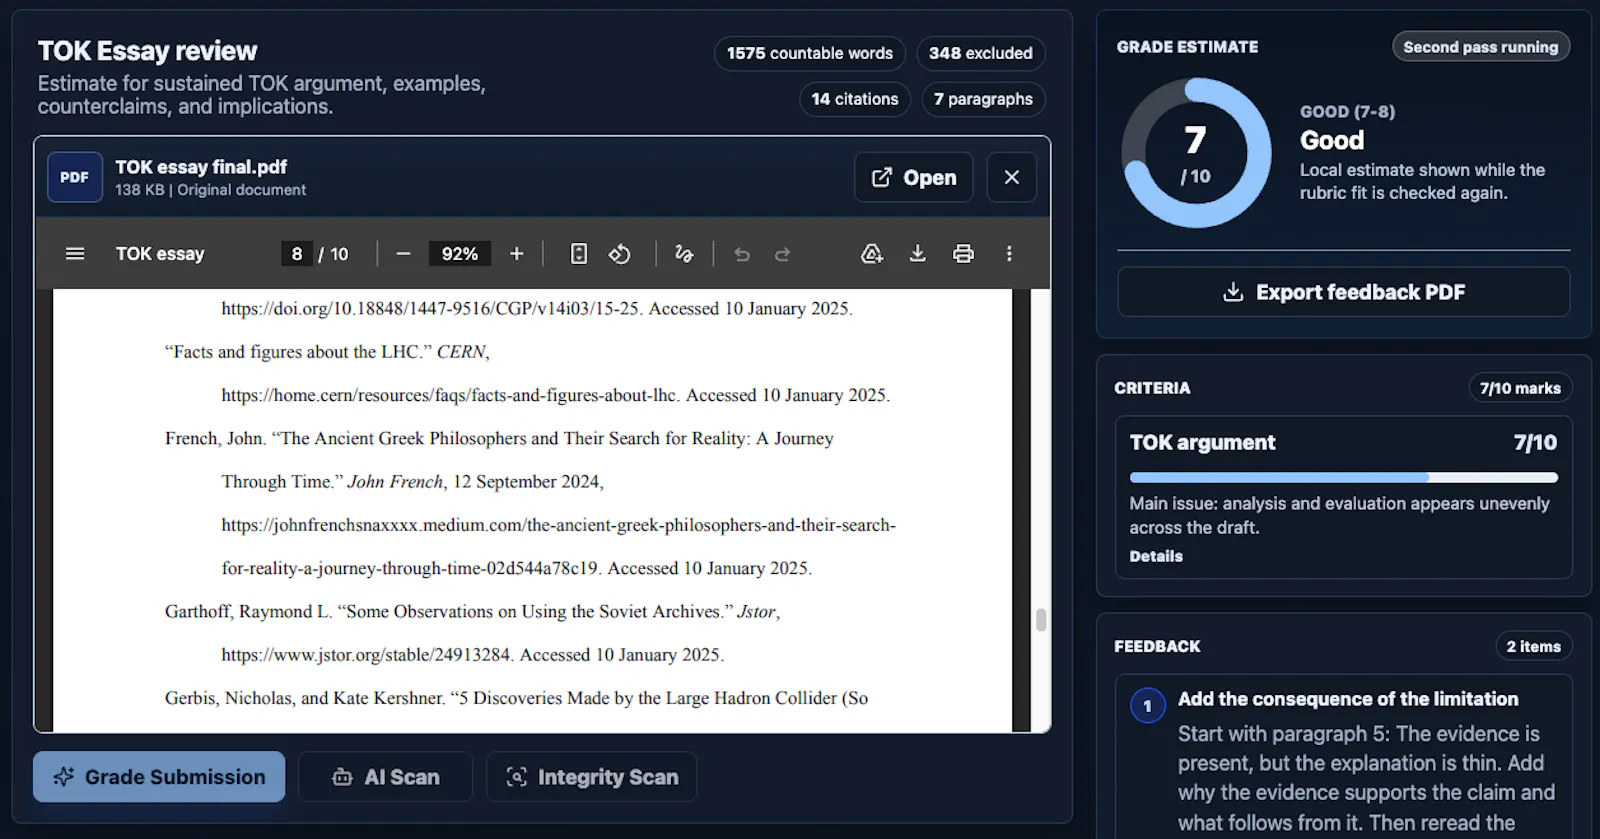Zoom out the PDF with minus button
The width and height of the screenshot is (1600, 839).
point(403,254)
